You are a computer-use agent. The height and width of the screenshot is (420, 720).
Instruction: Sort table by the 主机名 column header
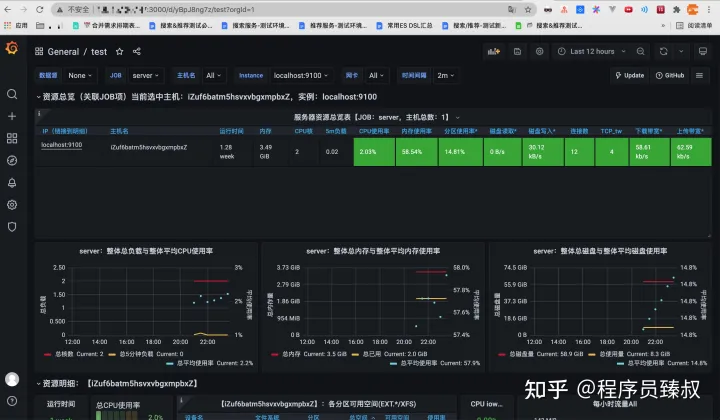click(119, 131)
